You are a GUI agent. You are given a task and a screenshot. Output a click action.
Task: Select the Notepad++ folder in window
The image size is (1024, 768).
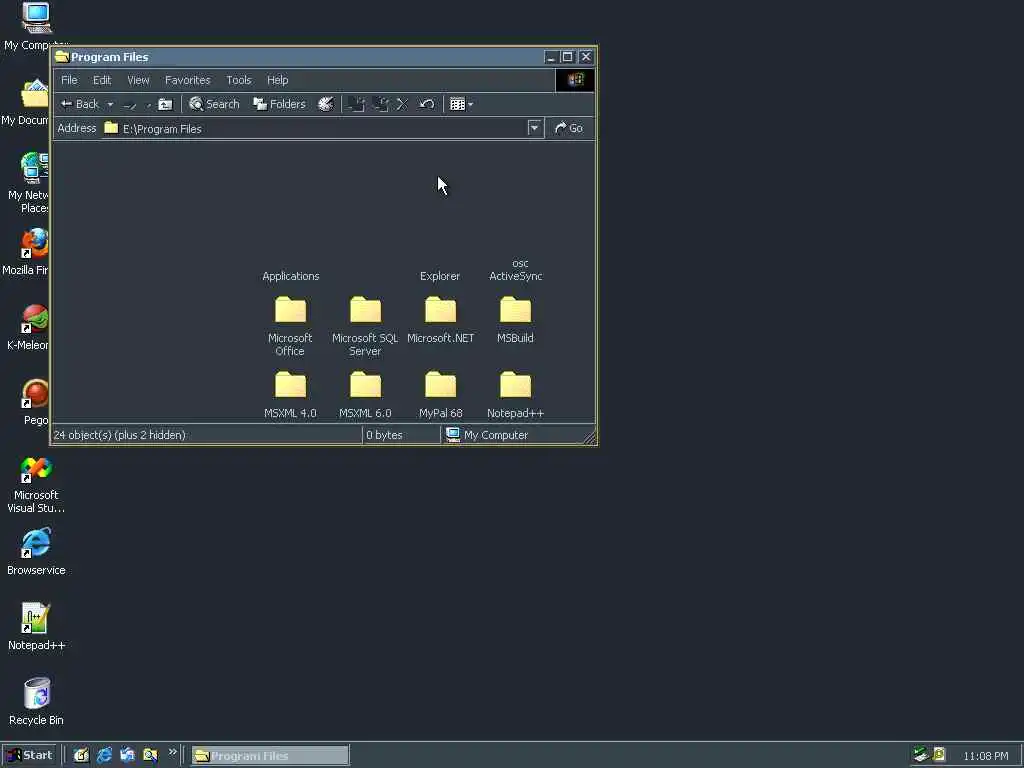[x=515, y=394]
